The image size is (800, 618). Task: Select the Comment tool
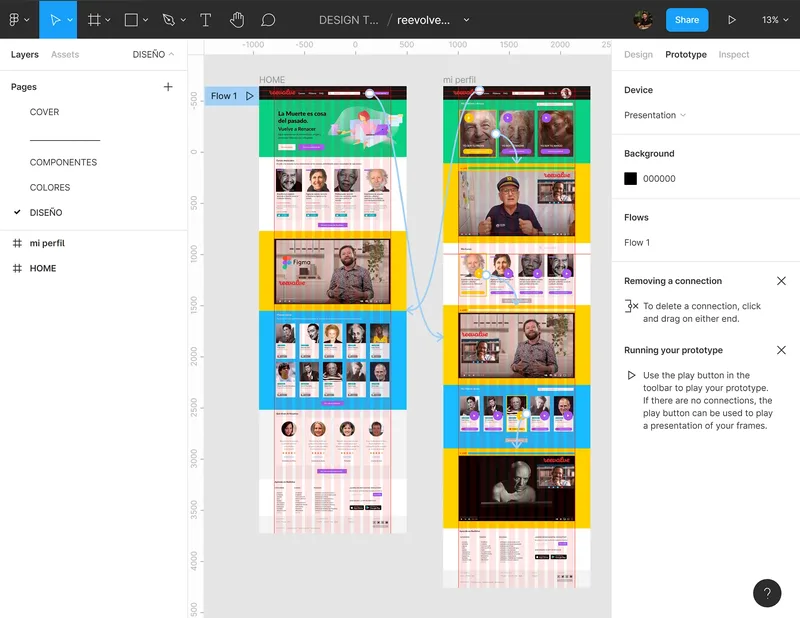tap(268, 20)
